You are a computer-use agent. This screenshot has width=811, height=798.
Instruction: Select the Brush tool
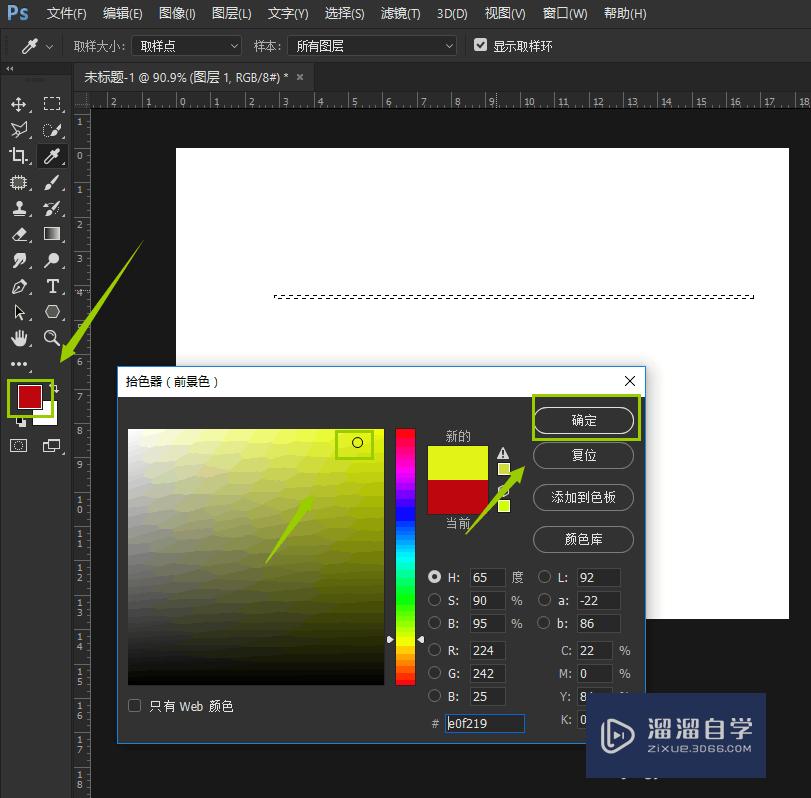point(52,182)
